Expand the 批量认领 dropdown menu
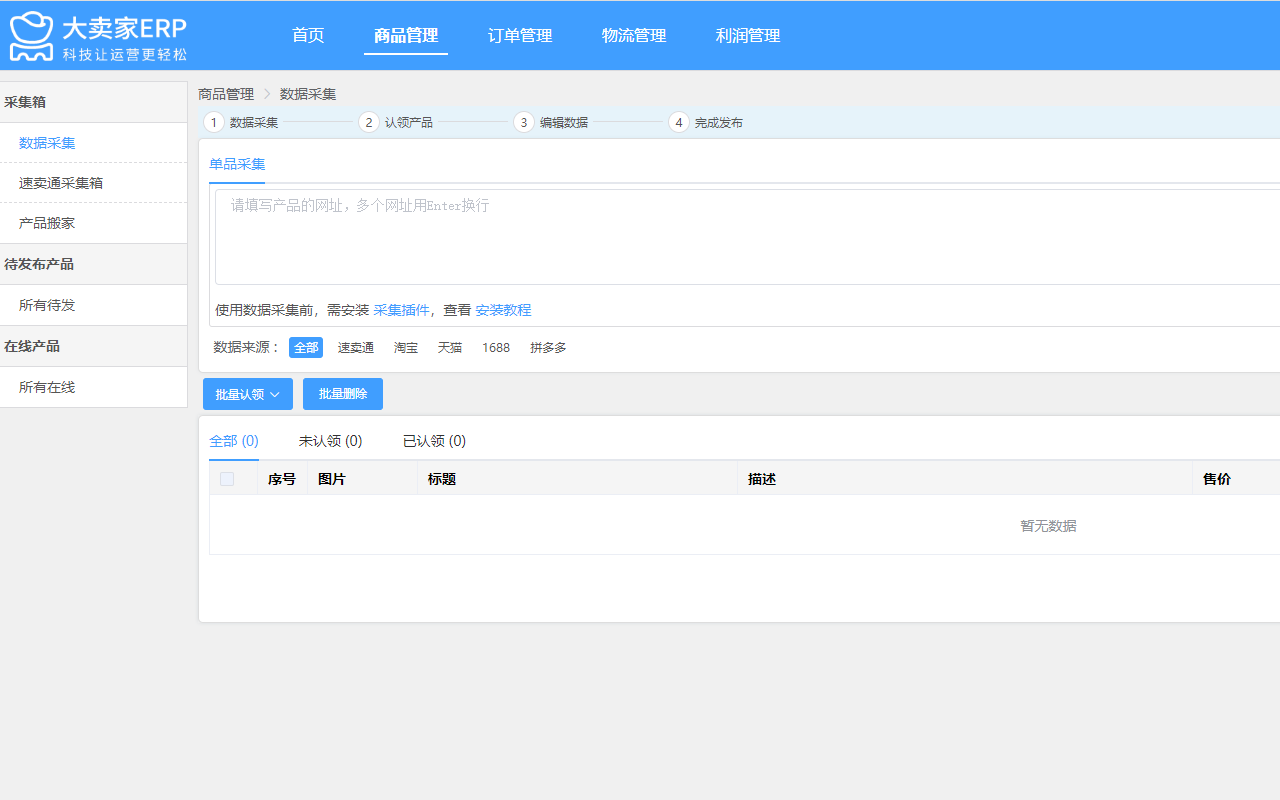Image resolution: width=1280 pixels, height=800 pixels. pos(247,394)
